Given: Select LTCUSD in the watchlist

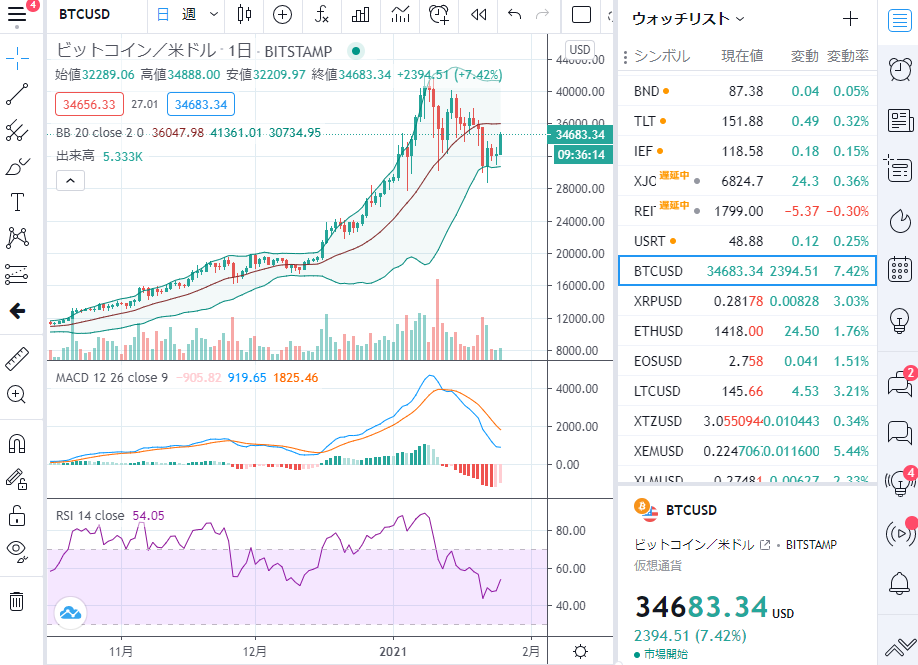Looking at the screenshot, I should pyautogui.click(x=747, y=391).
